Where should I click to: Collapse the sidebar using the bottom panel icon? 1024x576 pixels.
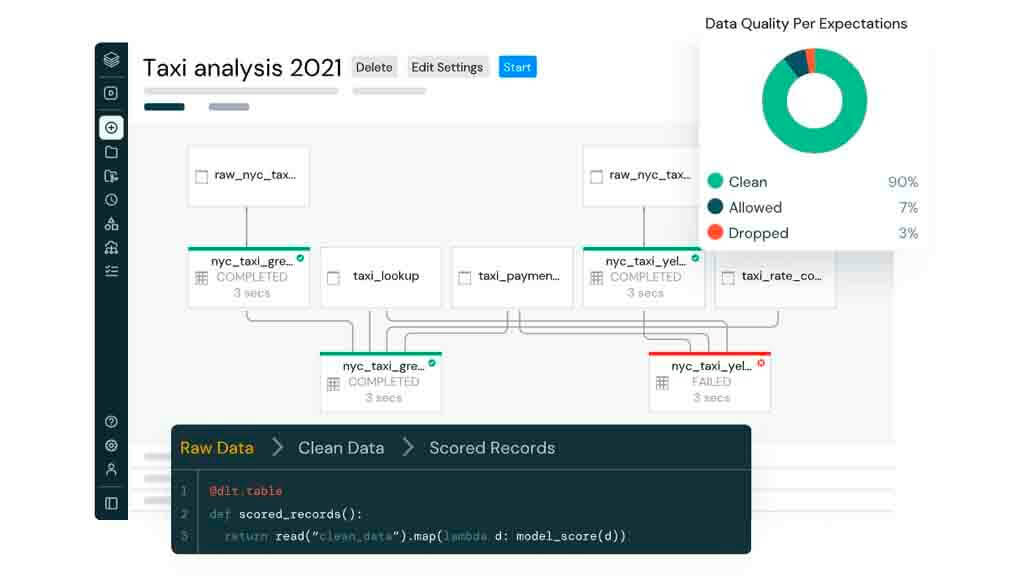[111, 503]
